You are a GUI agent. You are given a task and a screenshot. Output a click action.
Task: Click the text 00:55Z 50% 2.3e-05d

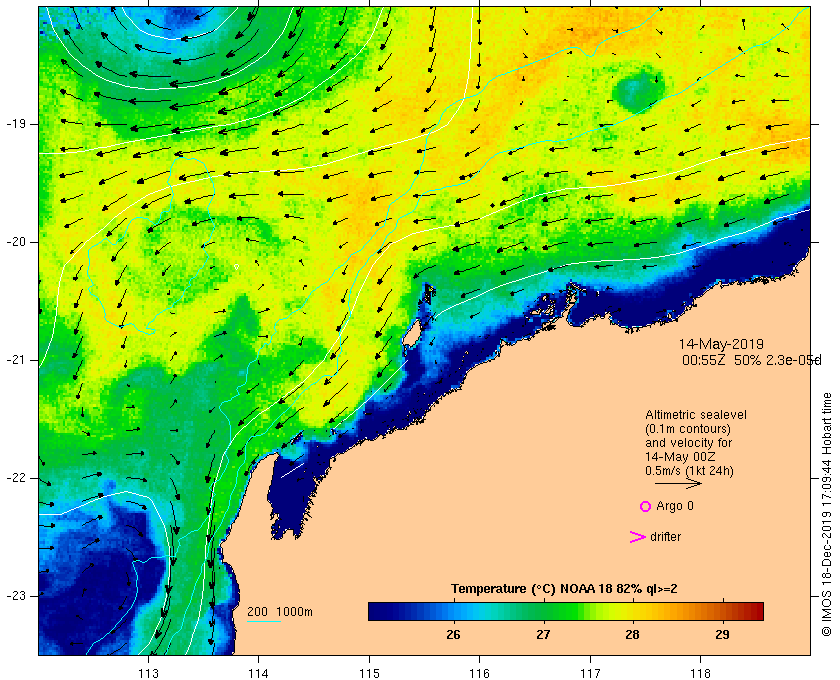[751, 360]
